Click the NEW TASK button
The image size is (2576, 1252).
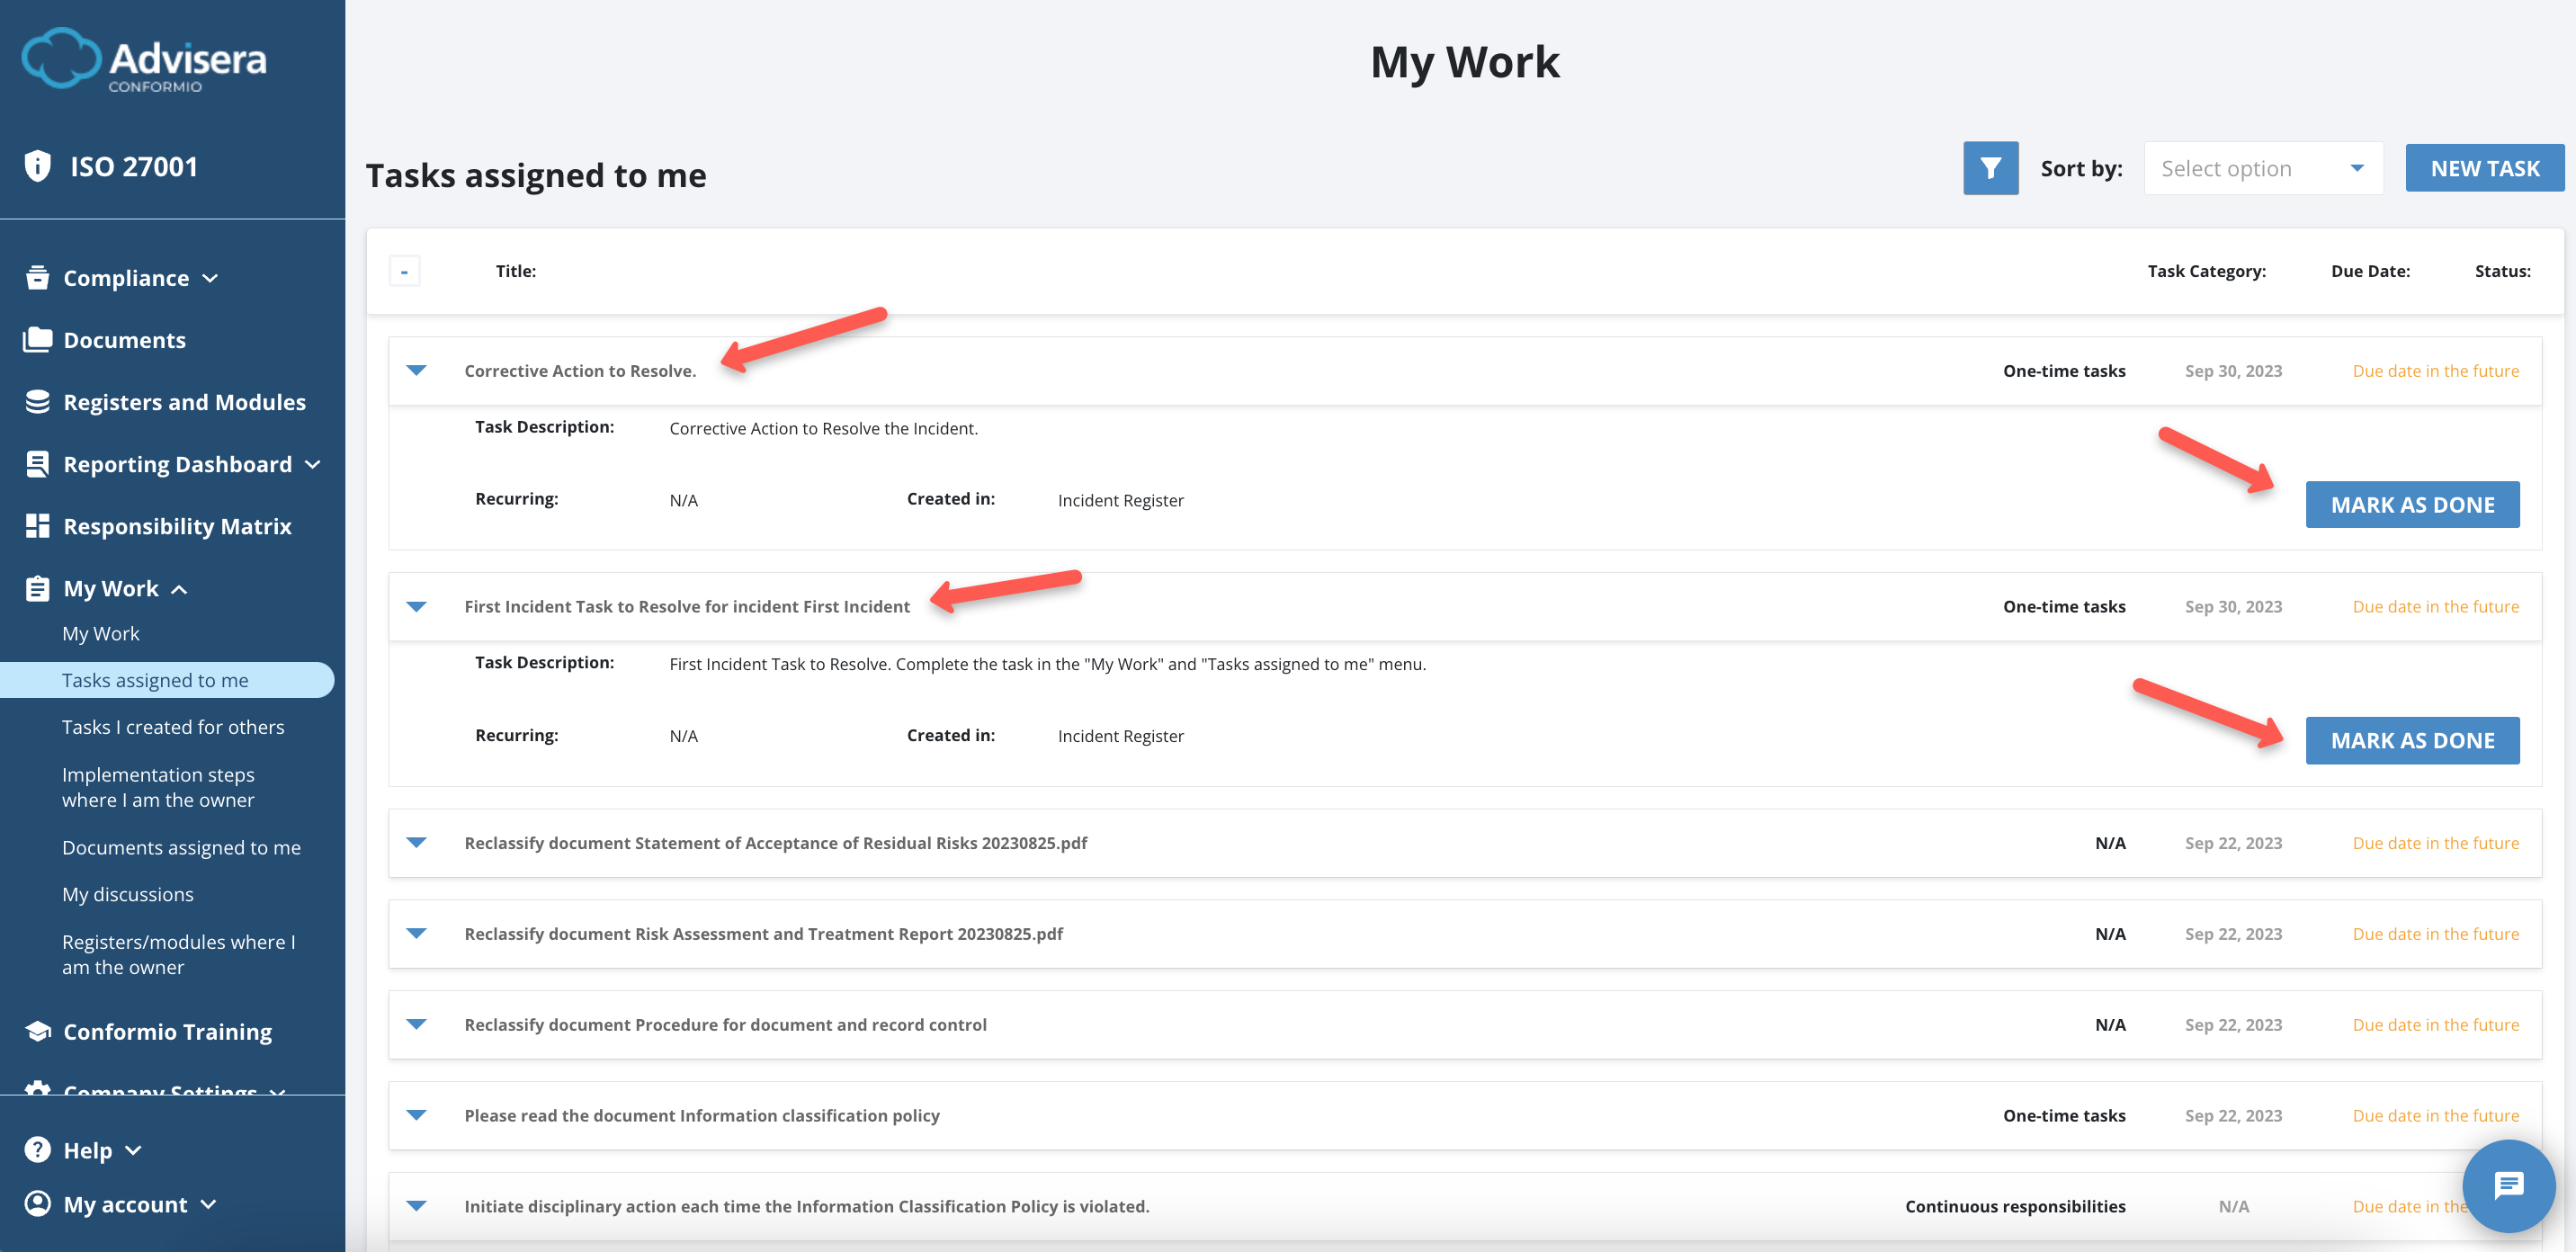(2484, 168)
